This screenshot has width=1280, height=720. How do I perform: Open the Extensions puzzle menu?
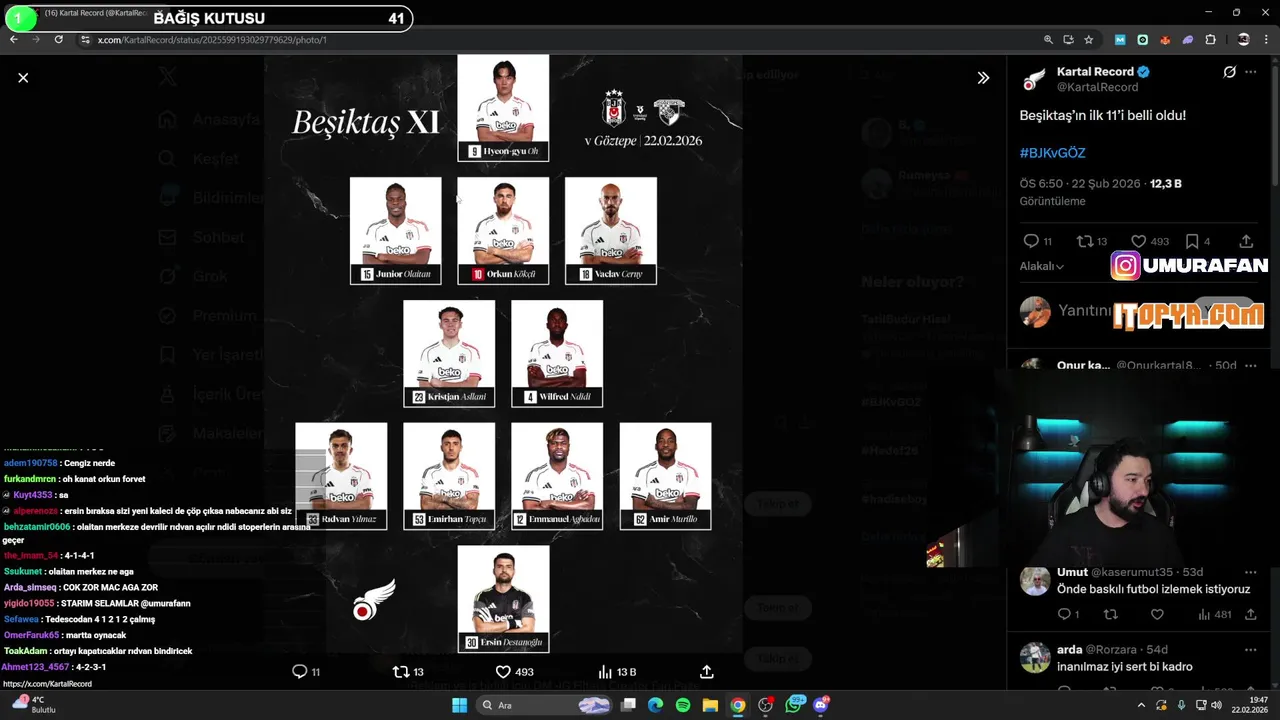tap(1211, 39)
